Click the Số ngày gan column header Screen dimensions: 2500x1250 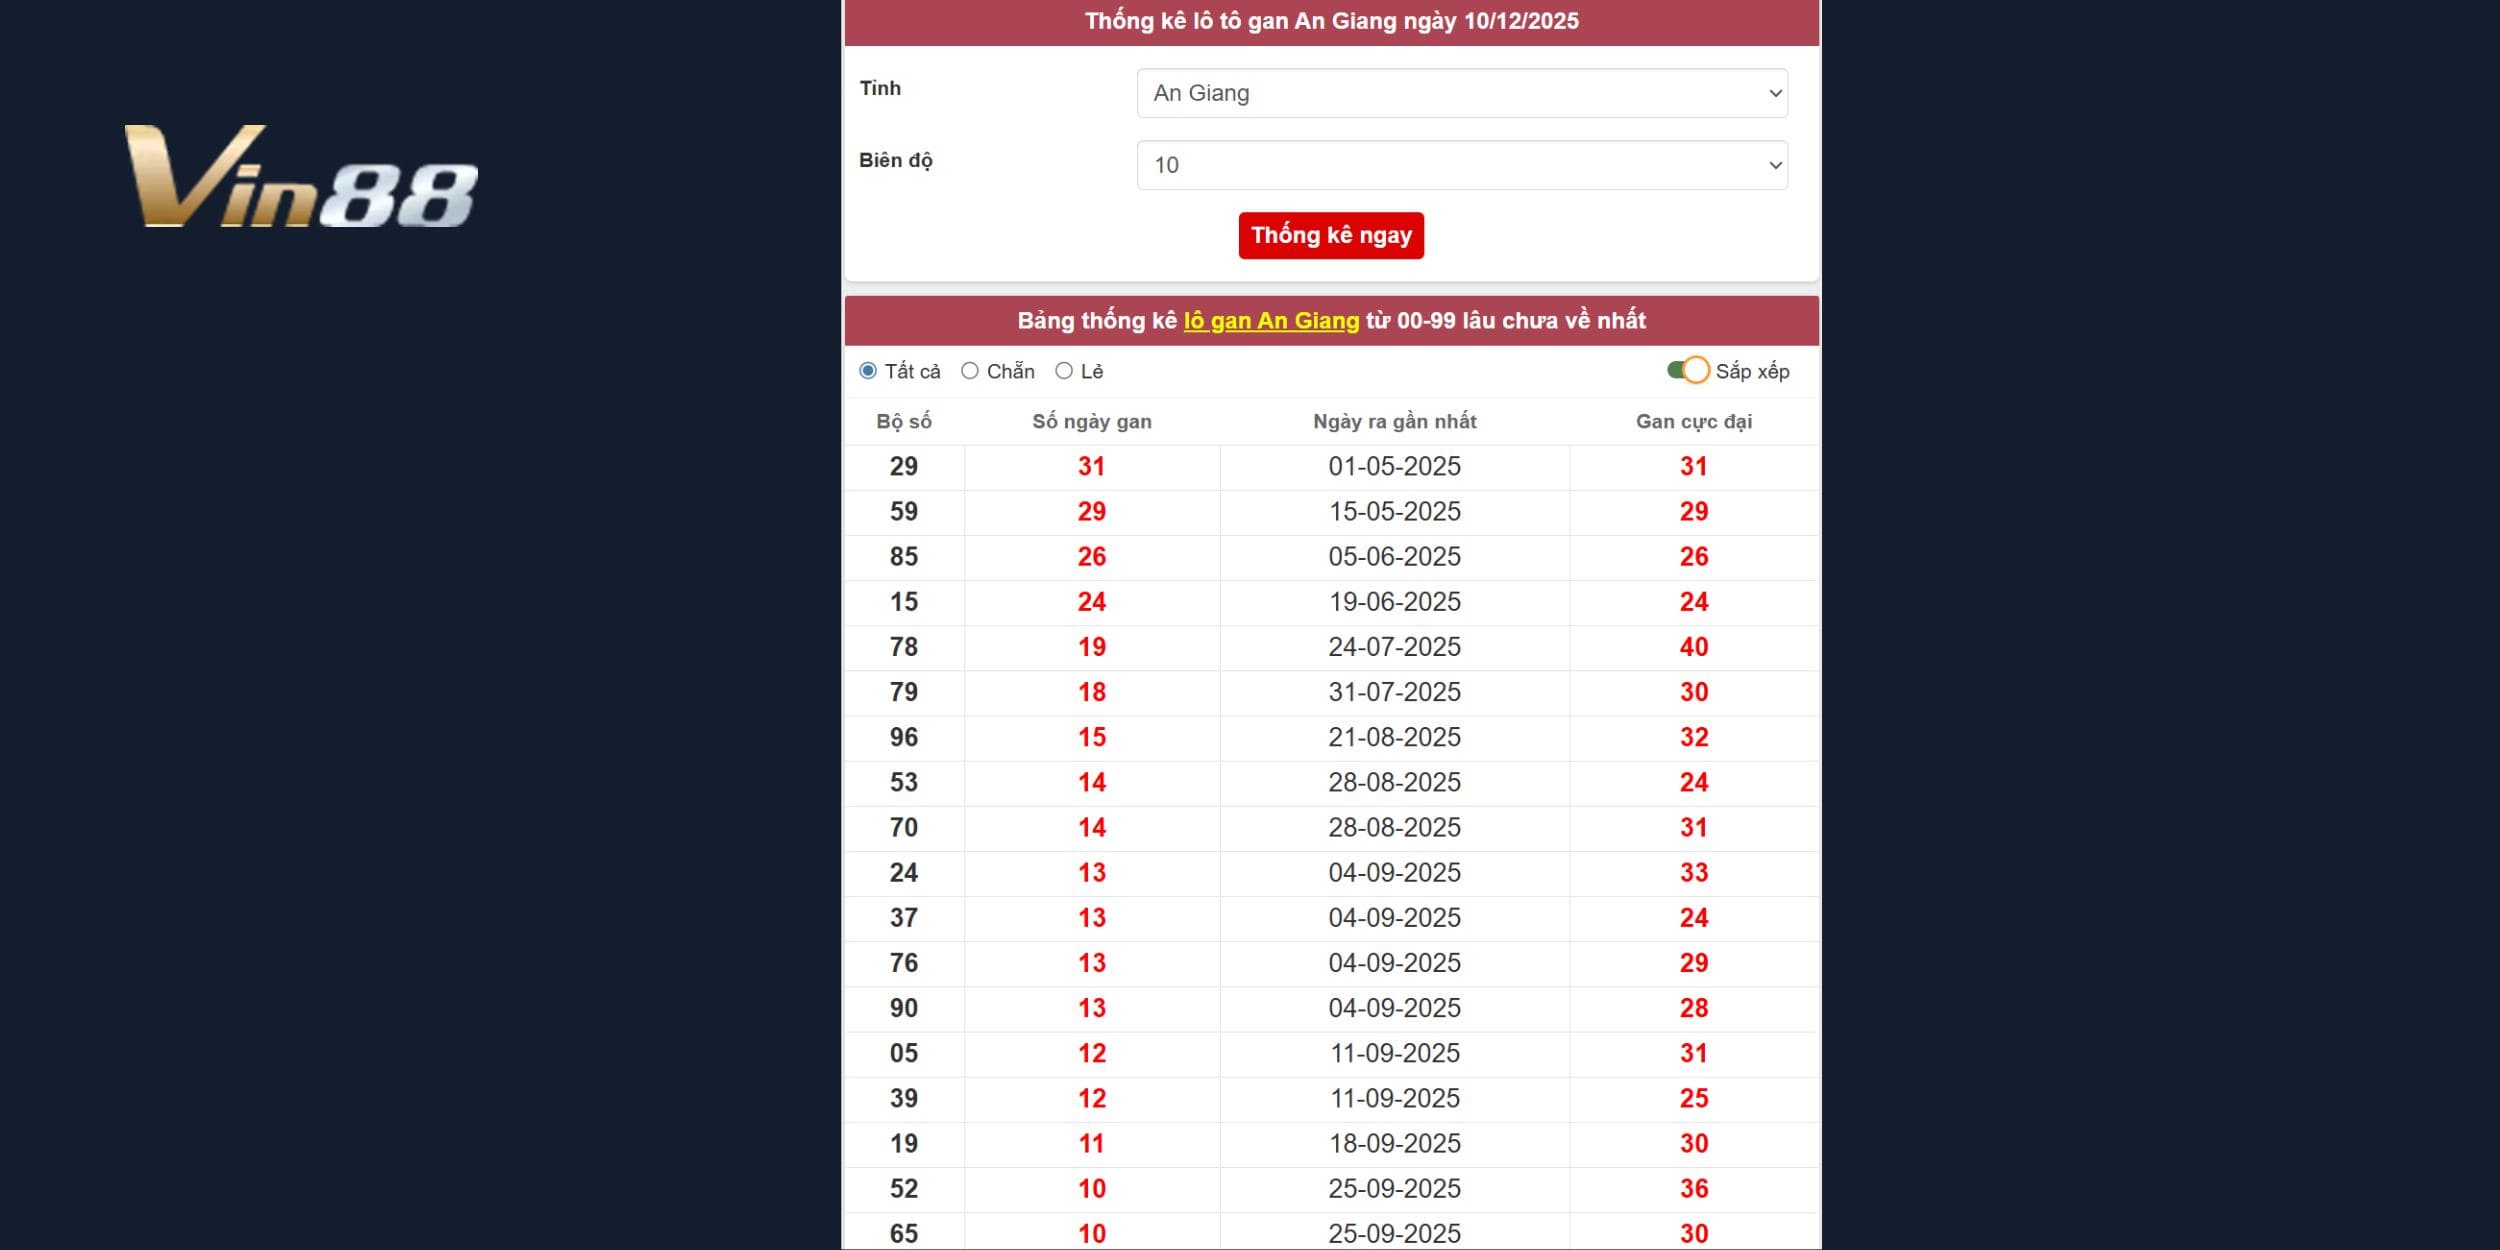click(1091, 422)
